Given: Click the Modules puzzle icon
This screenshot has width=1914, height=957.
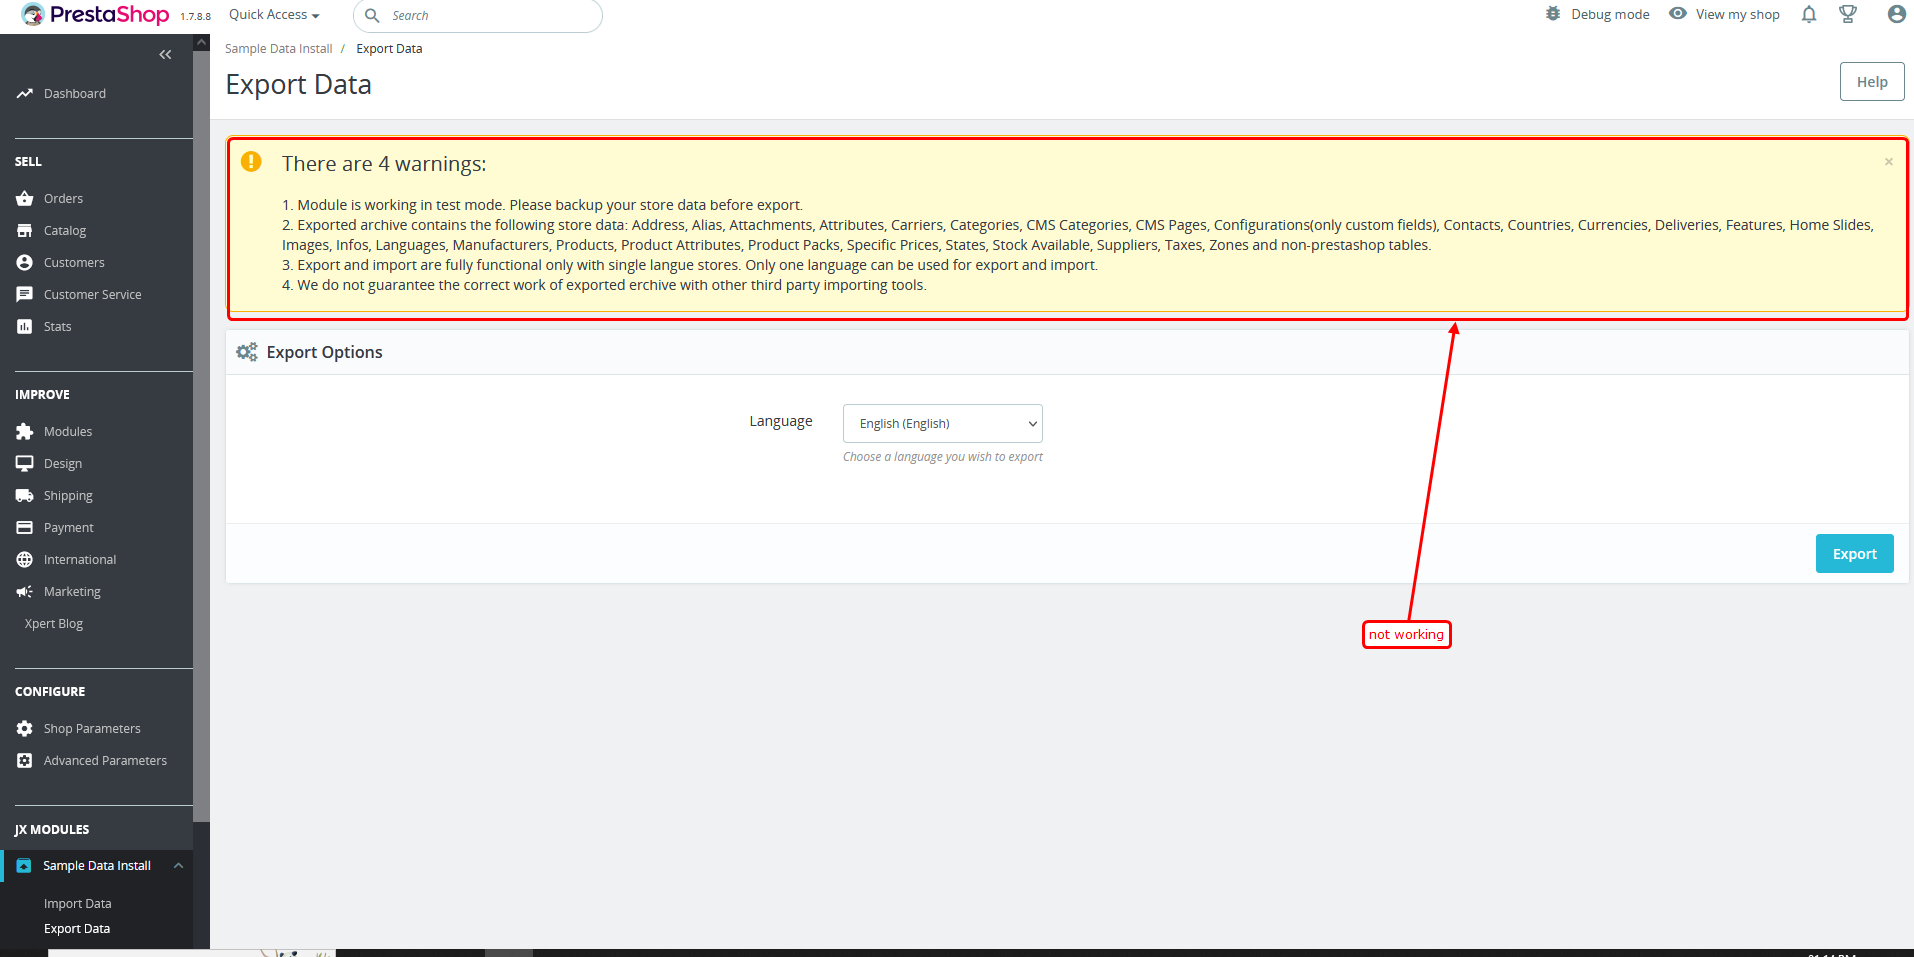Looking at the screenshot, I should pyautogui.click(x=25, y=432).
